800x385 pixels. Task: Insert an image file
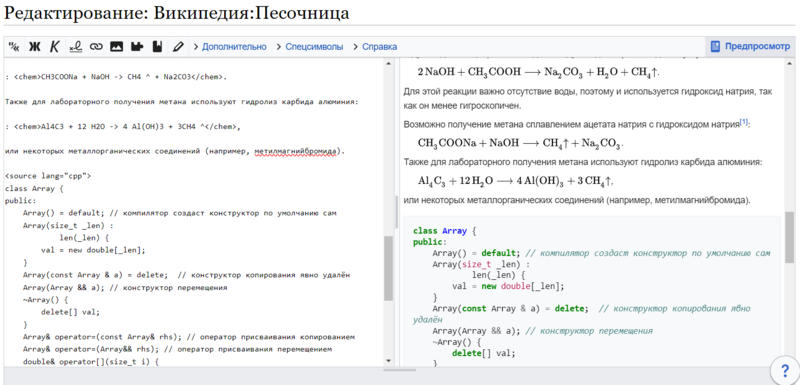pos(116,47)
